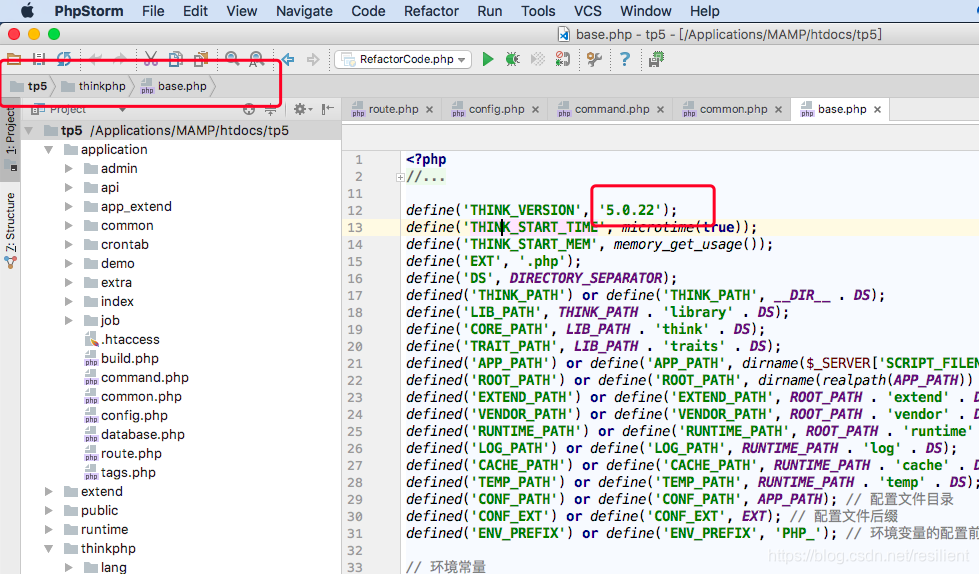Switch to the config.php editor tab
979x574 pixels.
(x=496, y=109)
